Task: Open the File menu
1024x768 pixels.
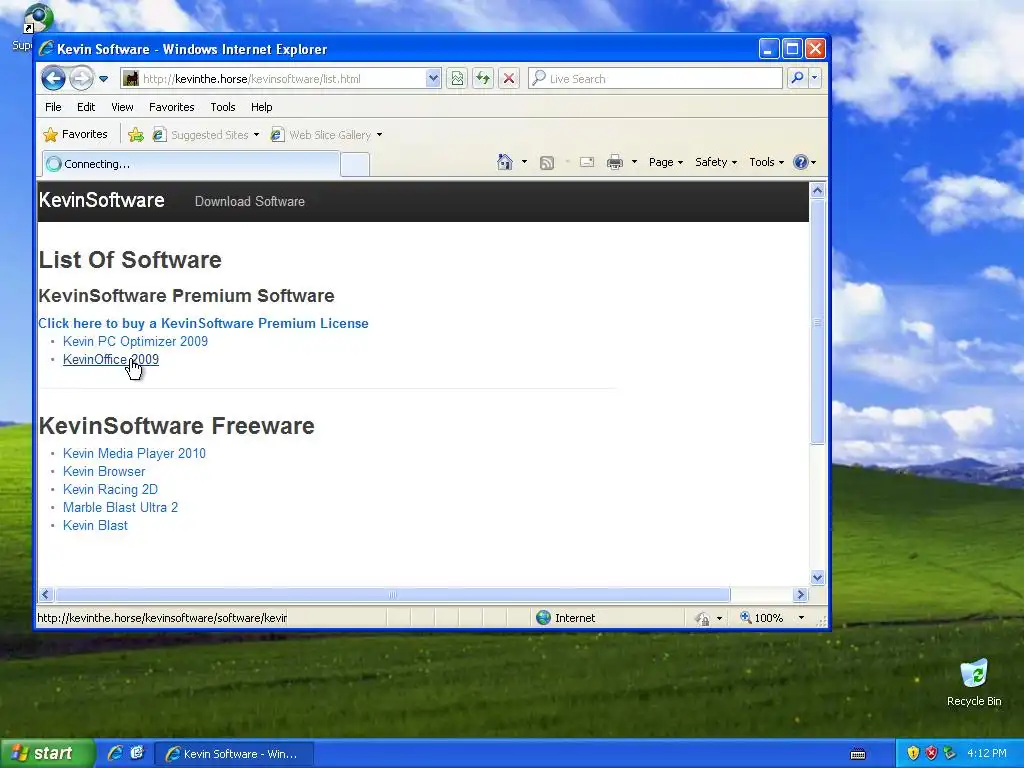Action: (x=53, y=107)
